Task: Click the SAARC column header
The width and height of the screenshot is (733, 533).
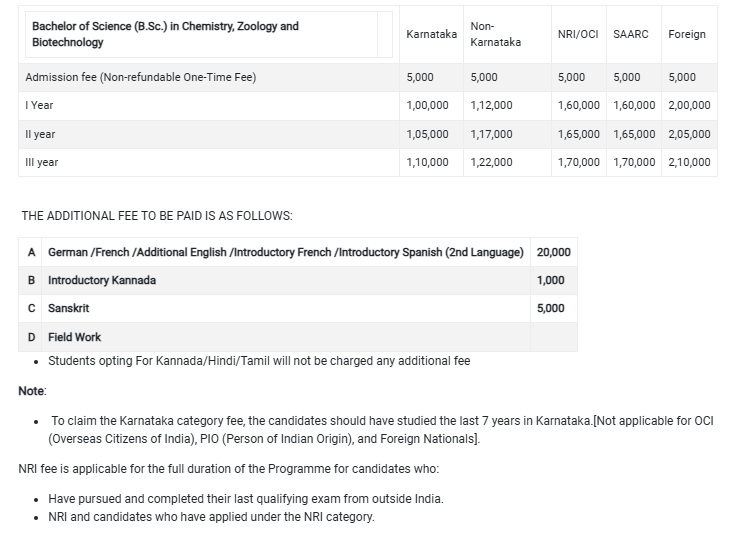Action: point(630,34)
